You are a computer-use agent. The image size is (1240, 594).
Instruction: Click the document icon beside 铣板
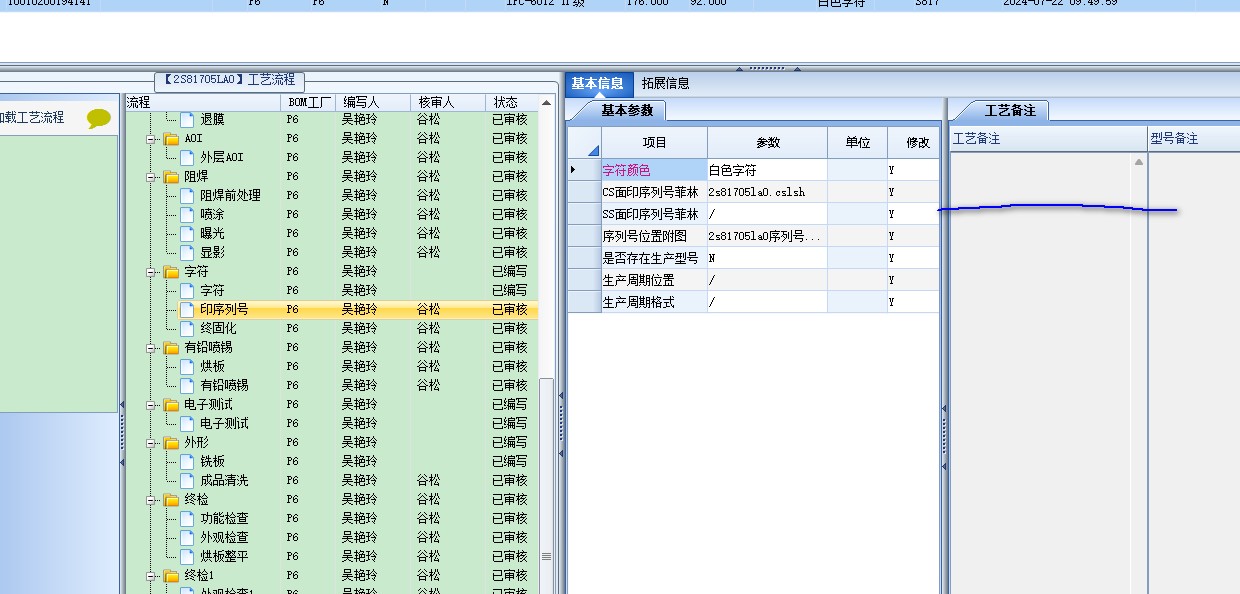click(187, 462)
